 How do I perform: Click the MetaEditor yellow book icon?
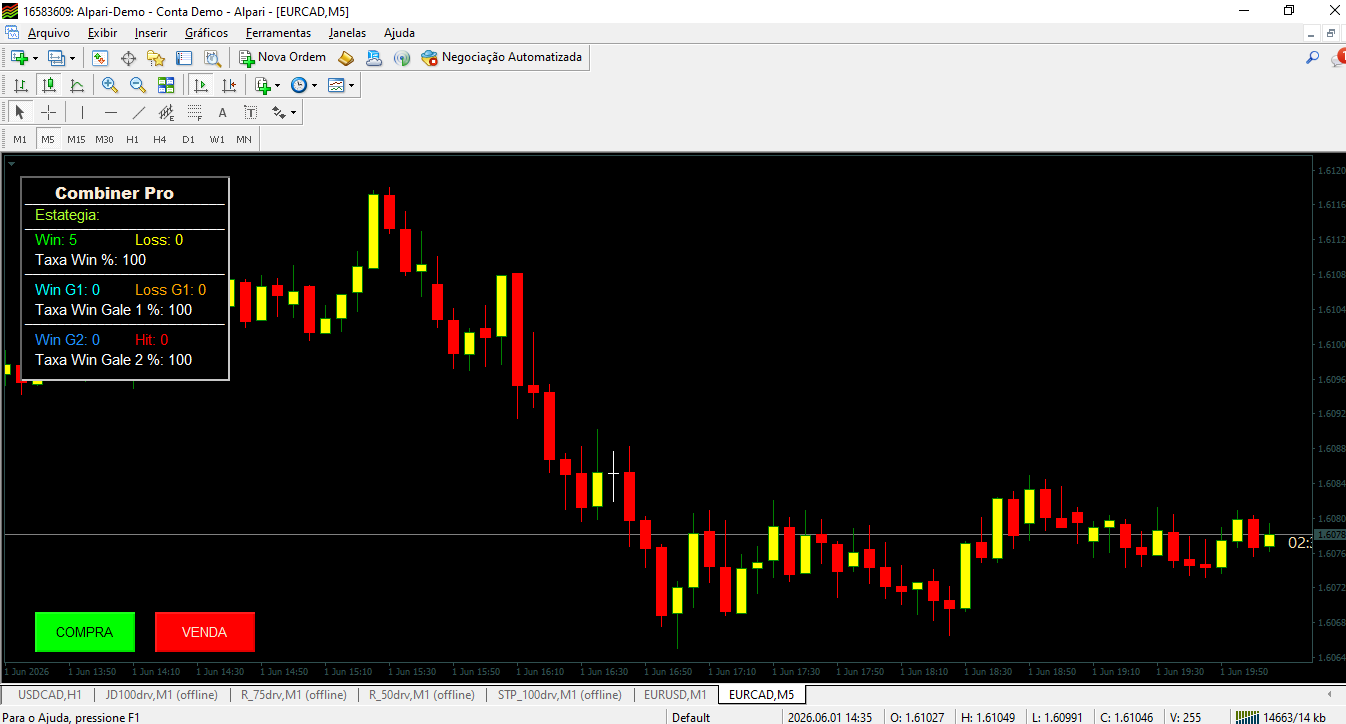[346, 58]
